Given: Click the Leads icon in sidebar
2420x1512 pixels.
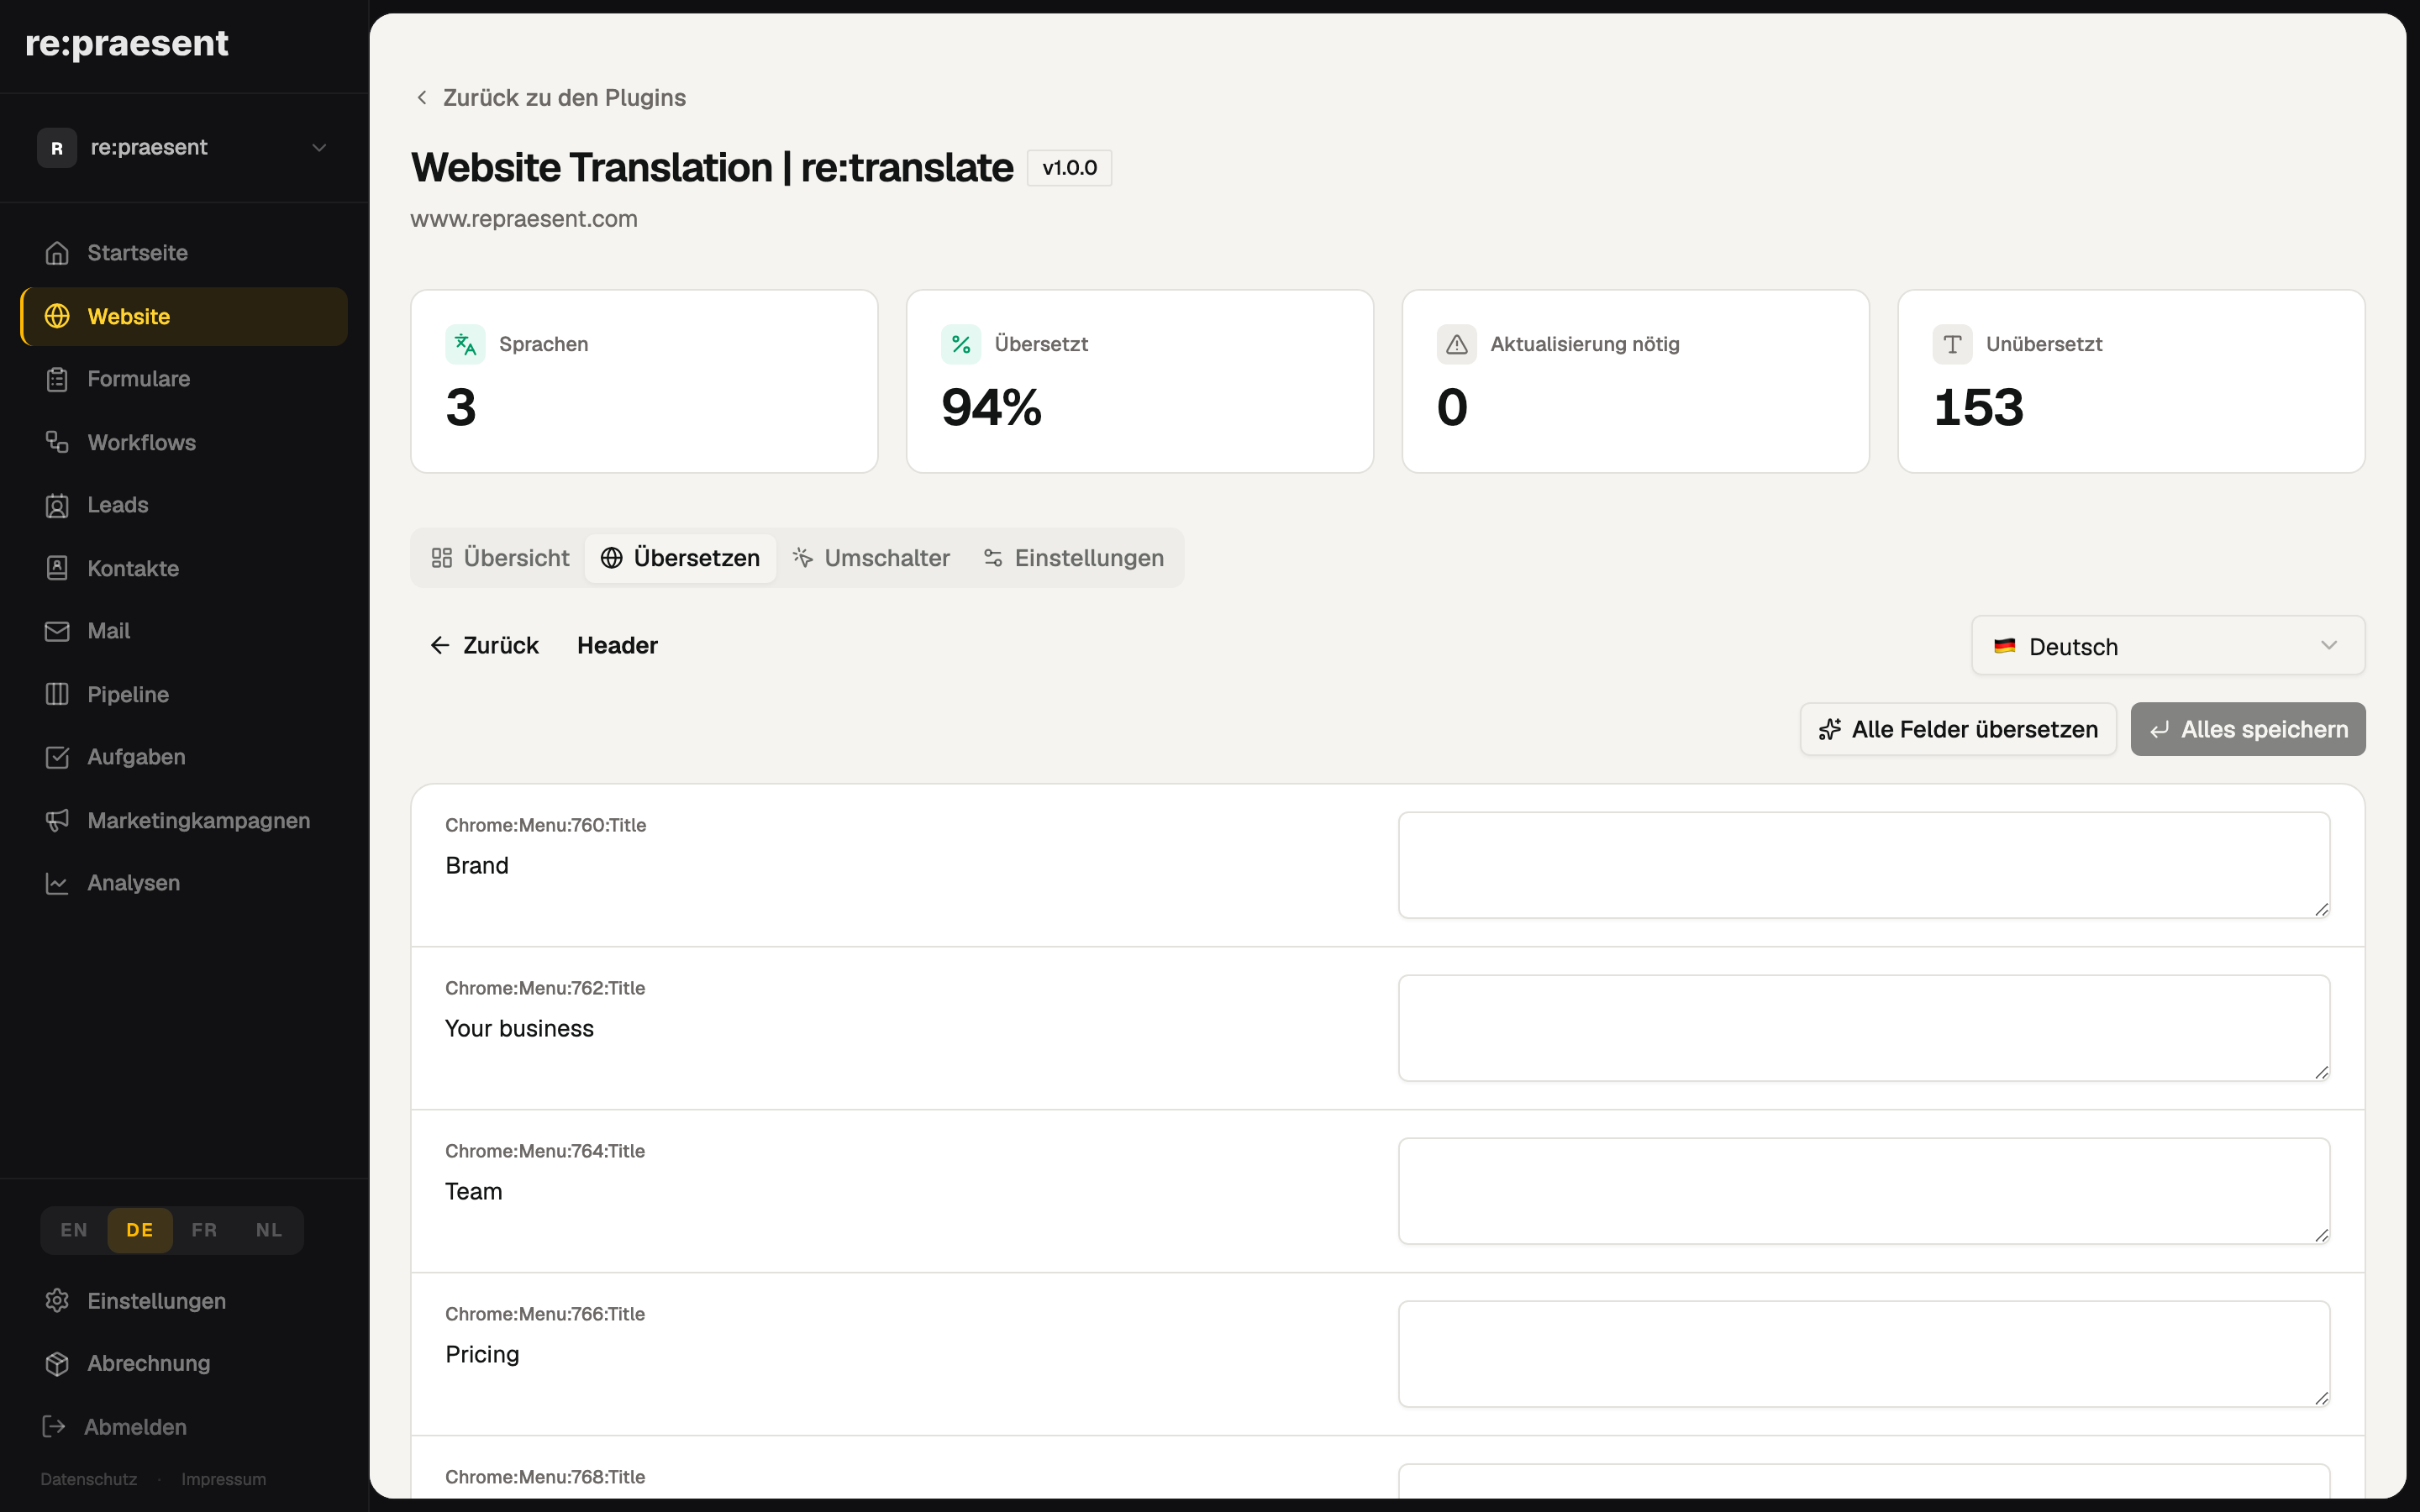Looking at the screenshot, I should pos(57,505).
